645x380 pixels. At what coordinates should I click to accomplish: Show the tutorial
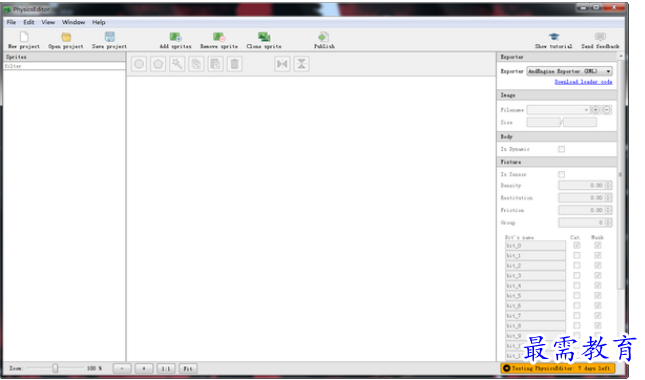pos(554,40)
